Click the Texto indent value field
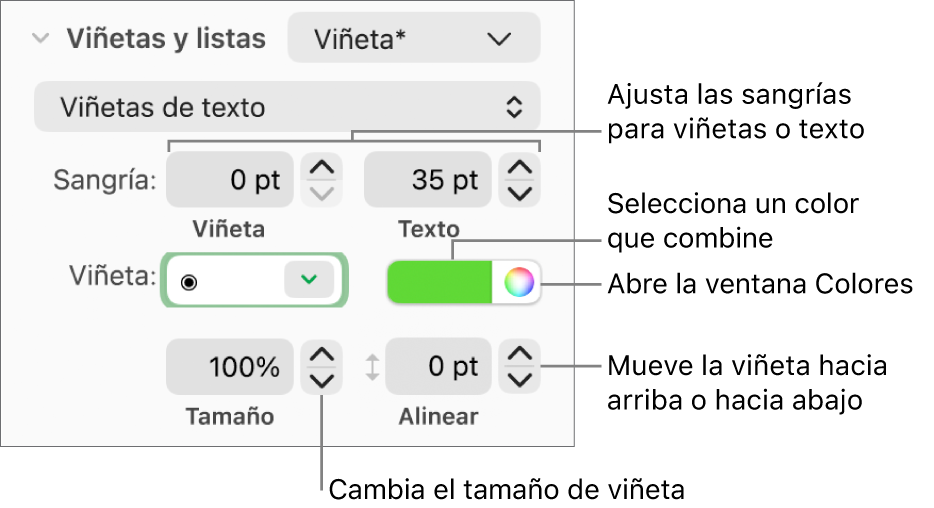 (x=428, y=180)
